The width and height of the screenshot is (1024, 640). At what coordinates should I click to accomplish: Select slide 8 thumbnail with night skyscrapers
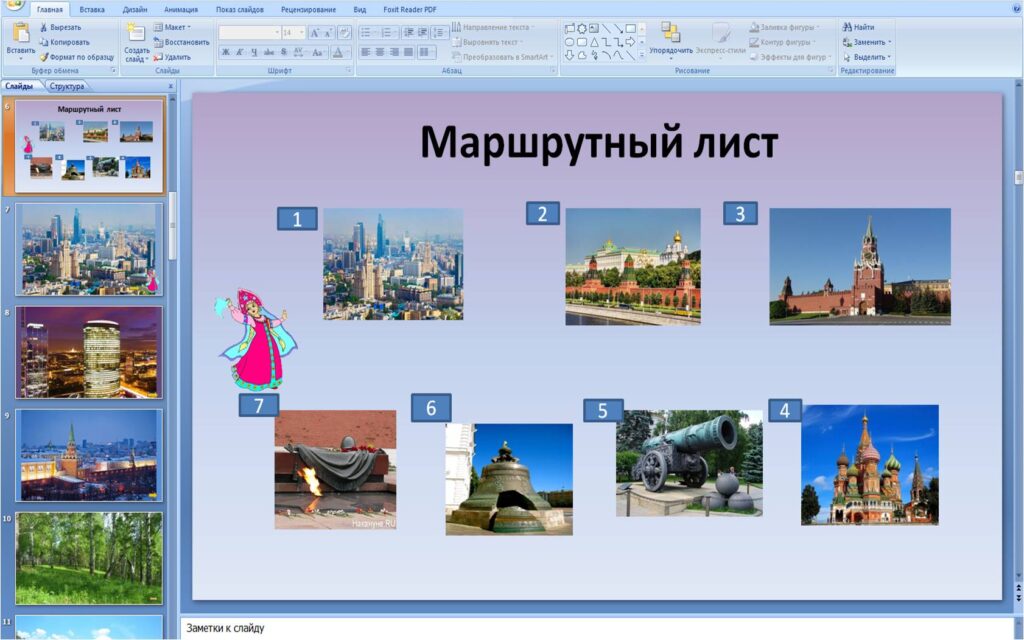click(x=89, y=352)
